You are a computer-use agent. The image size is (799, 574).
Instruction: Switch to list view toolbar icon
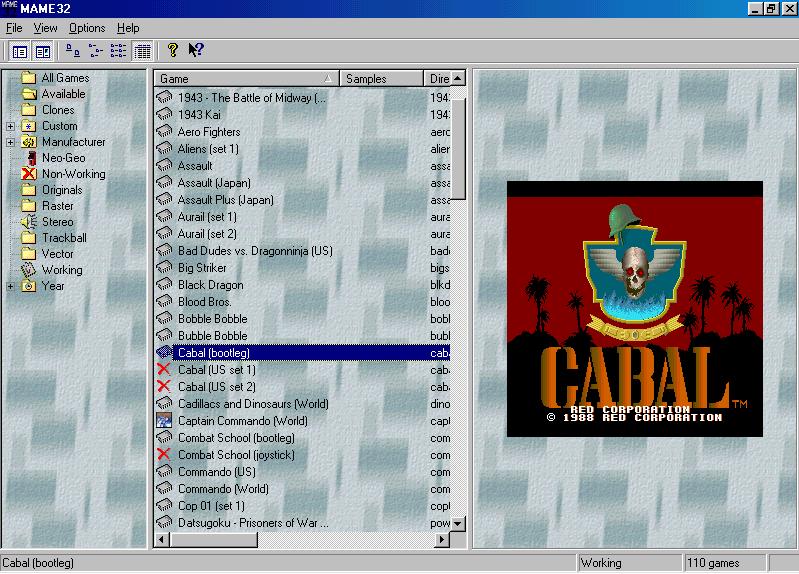coord(118,50)
